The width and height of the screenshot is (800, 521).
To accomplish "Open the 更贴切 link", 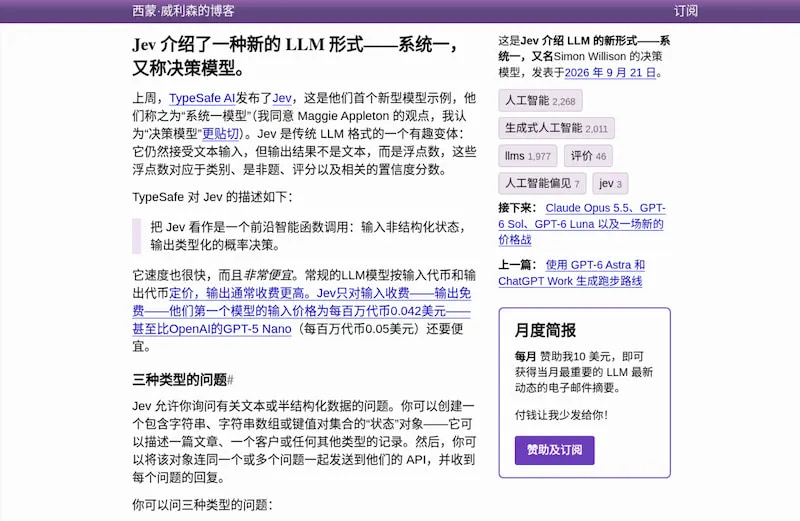I will tap(221, 134).
